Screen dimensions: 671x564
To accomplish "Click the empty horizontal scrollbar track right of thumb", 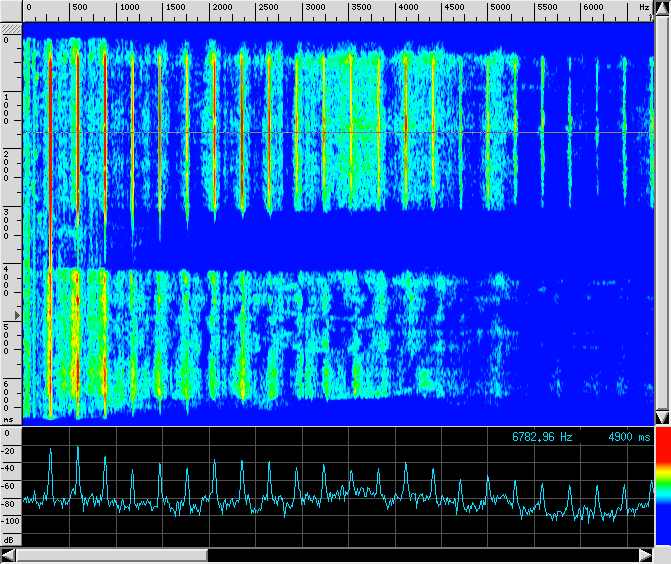I will click(x=420, y=555).
